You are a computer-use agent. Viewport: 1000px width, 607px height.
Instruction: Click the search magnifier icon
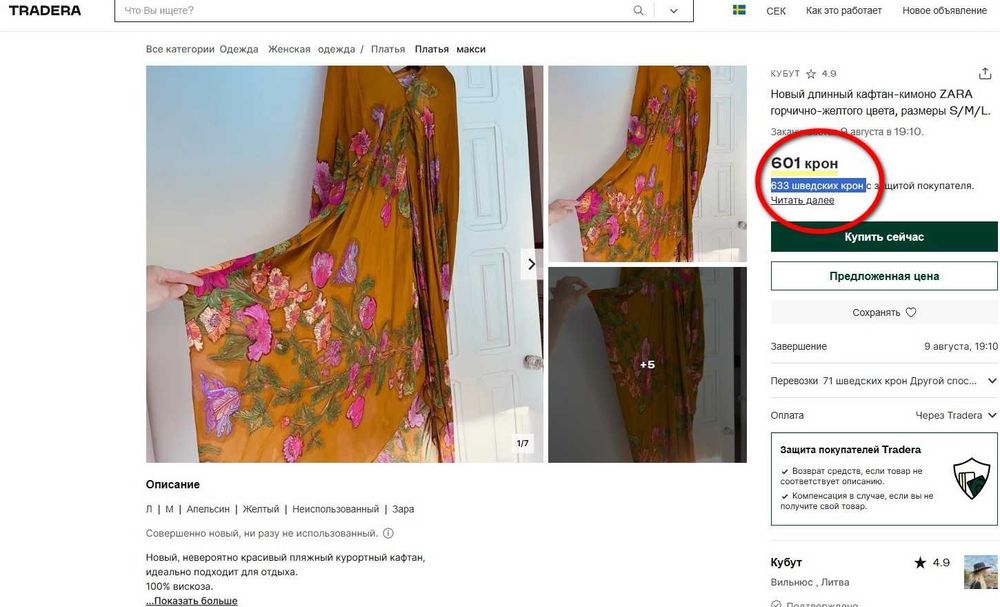(x=638, y=11)
